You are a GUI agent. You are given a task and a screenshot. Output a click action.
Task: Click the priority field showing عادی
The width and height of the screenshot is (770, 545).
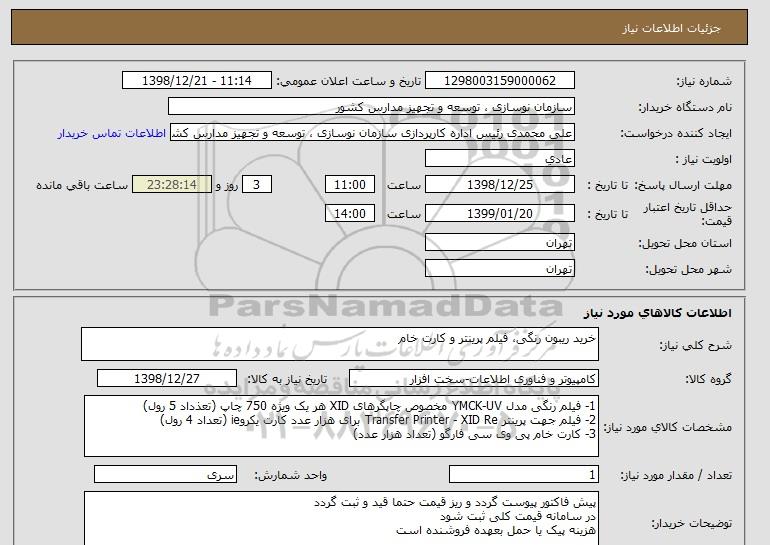pos(499,159)
